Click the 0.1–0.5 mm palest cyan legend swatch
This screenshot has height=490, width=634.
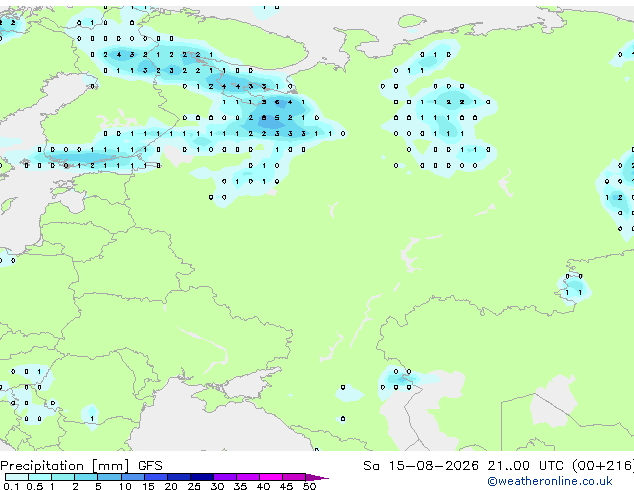coord(17,477)
